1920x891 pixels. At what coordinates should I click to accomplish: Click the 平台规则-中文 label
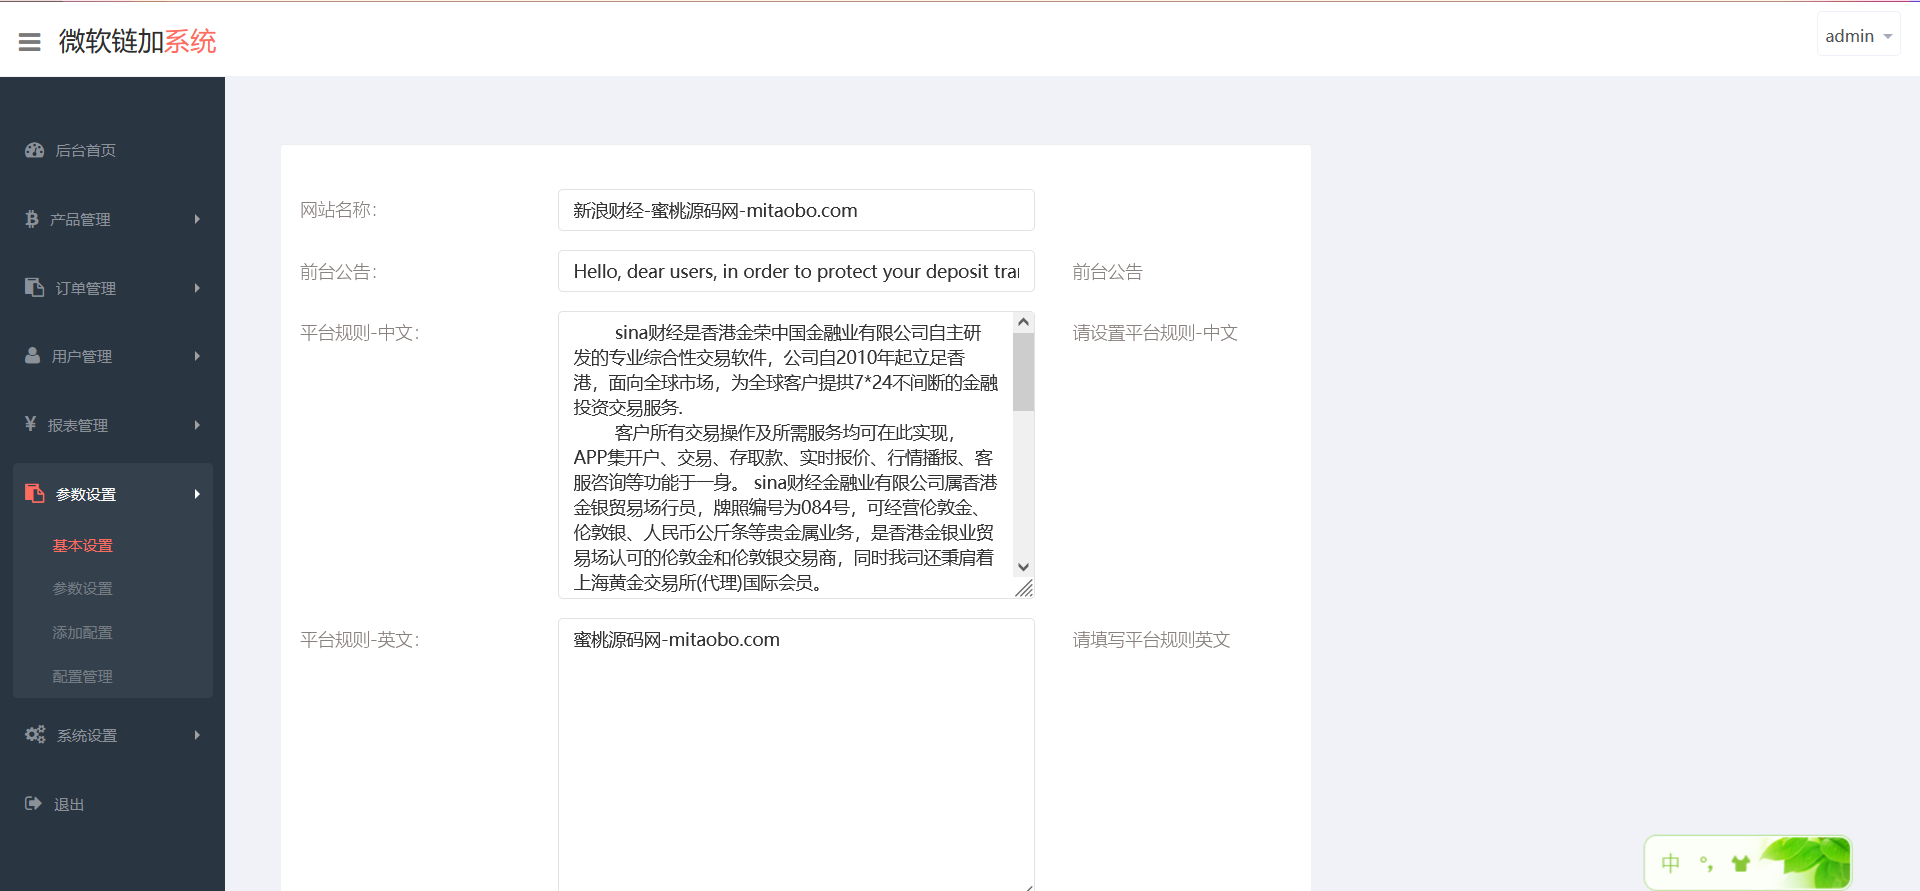[x=360, y=333]
